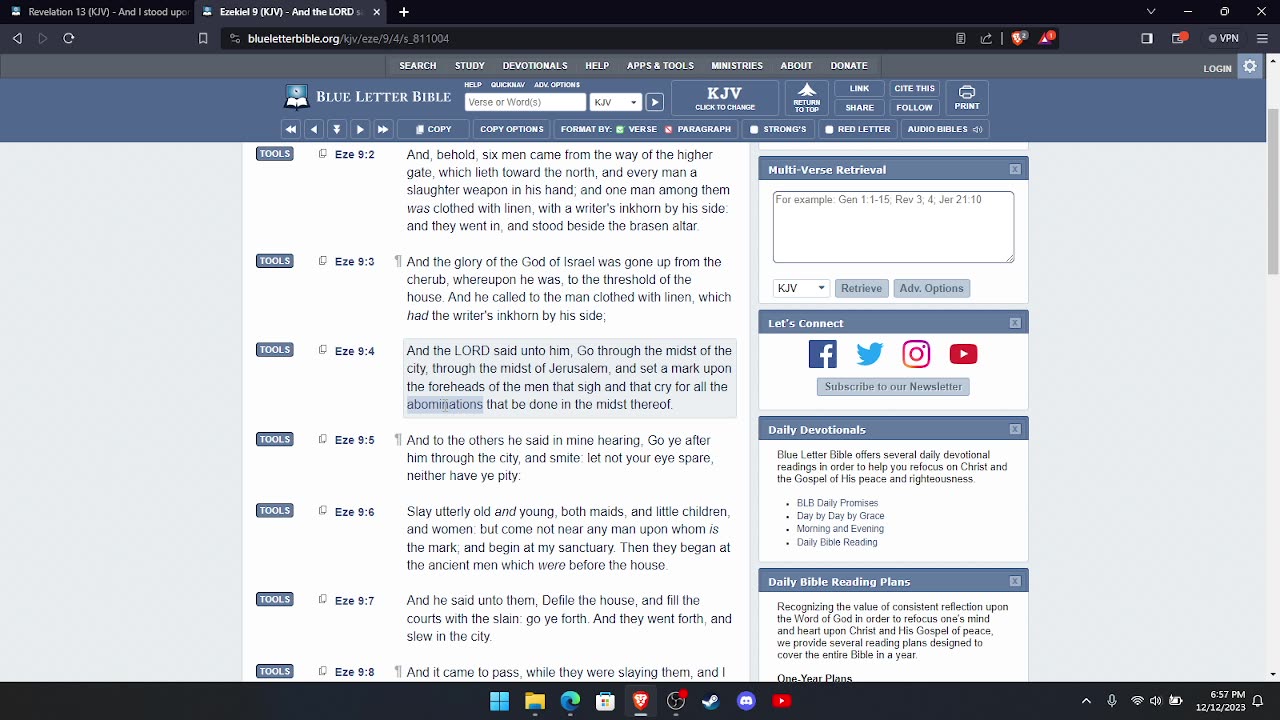
Task: Open the APPS & TOOLS menu
Action: (660, 66)
